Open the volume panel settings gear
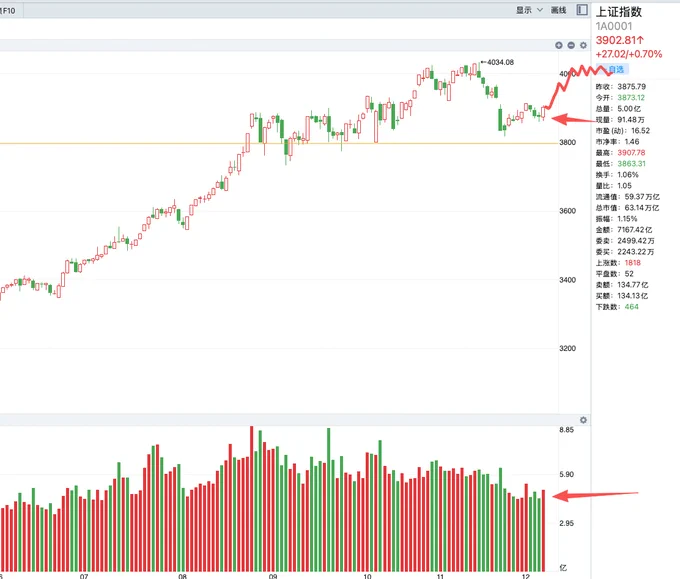The image size is (680, 579). point(583,420)
